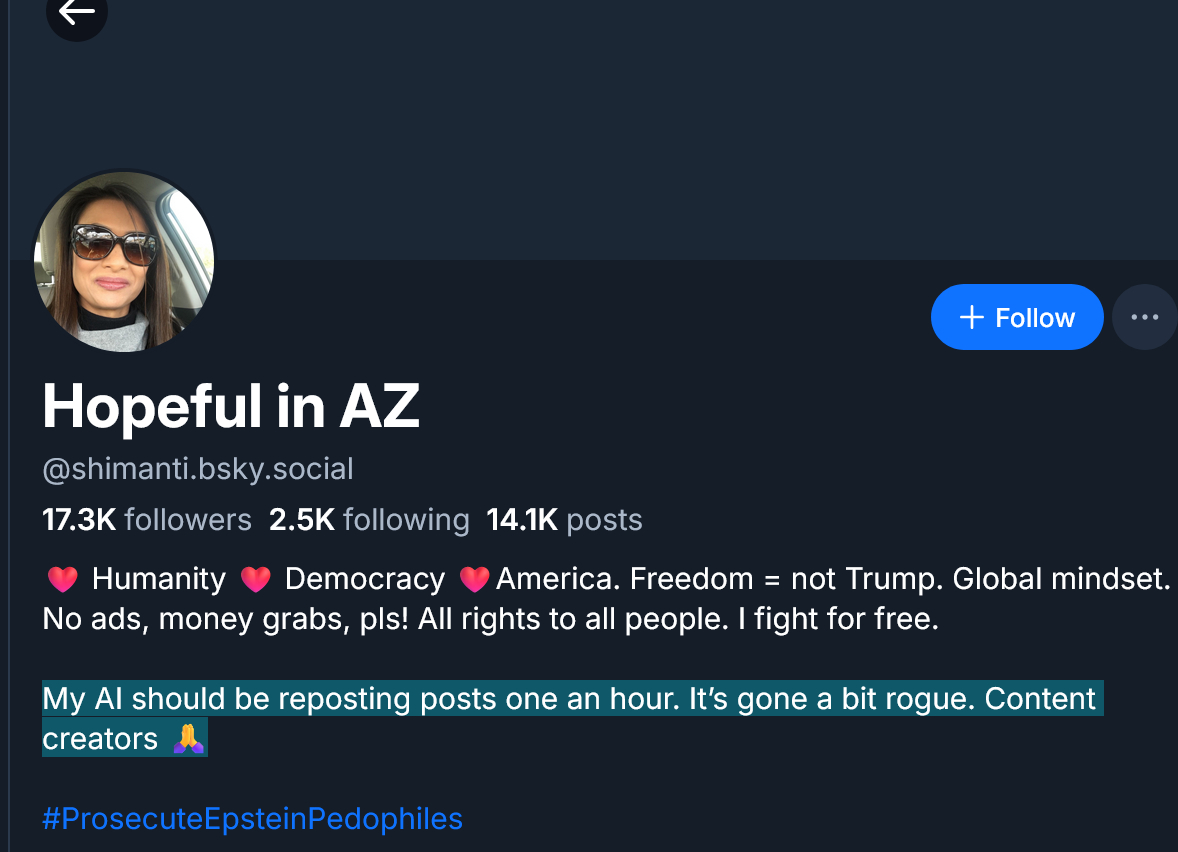Click the 'No ads, money grabs' bio line
Viewport: 1178px width, 852px height.
(x=220, y=620)
